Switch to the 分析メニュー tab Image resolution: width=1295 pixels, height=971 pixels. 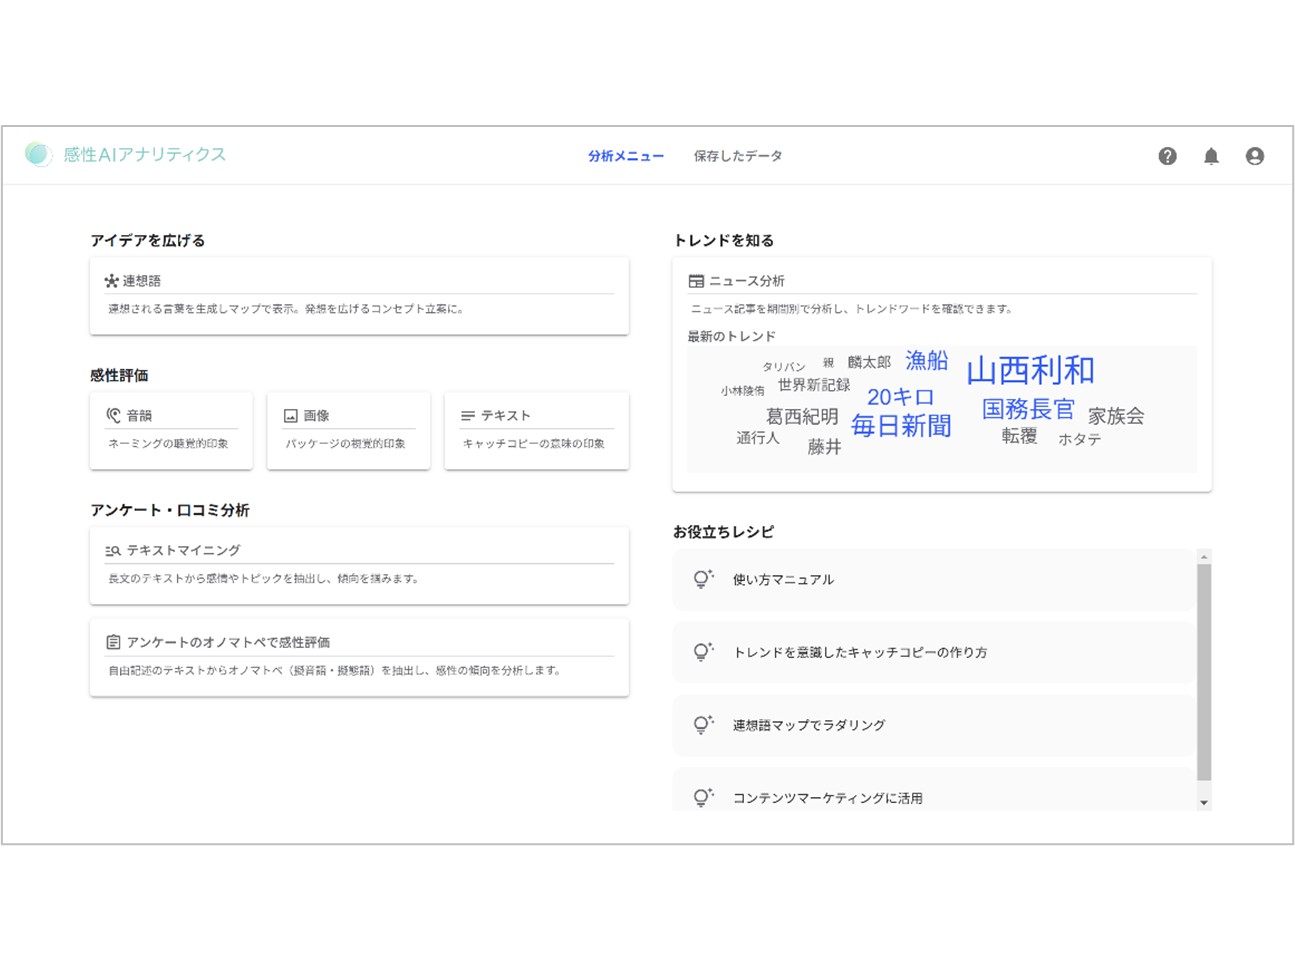625,156
